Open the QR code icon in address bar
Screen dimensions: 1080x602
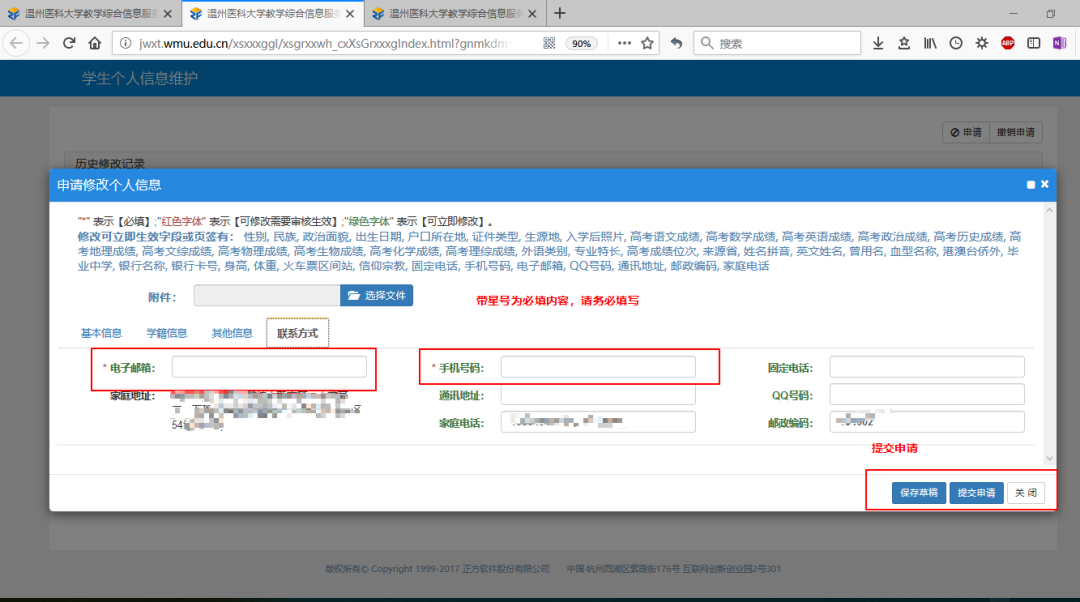(x=549, y=43)
